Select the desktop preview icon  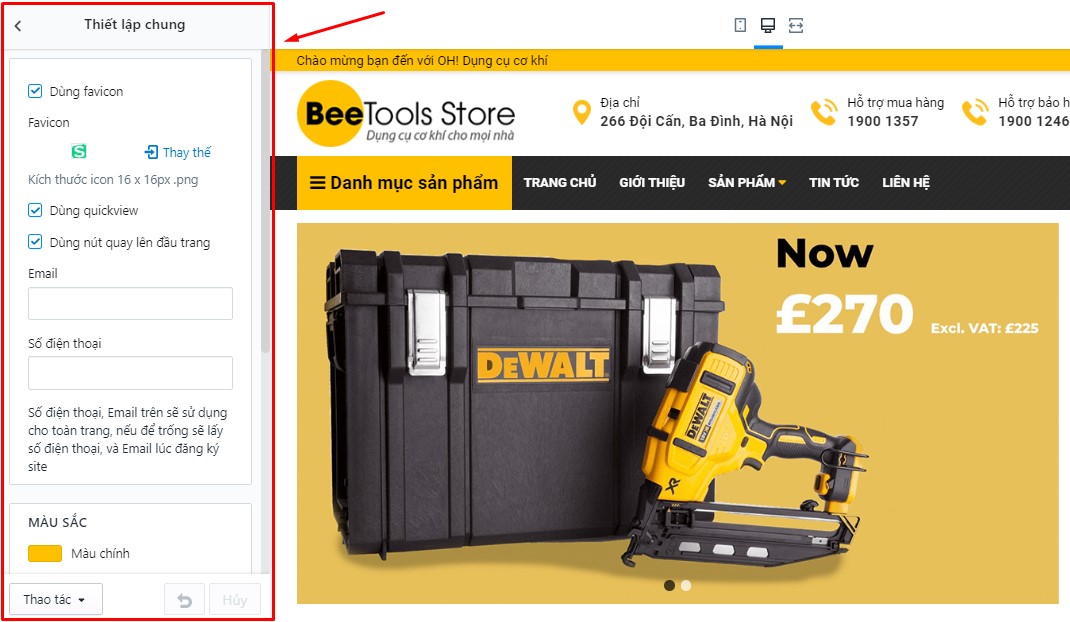(x=768, y=25)
